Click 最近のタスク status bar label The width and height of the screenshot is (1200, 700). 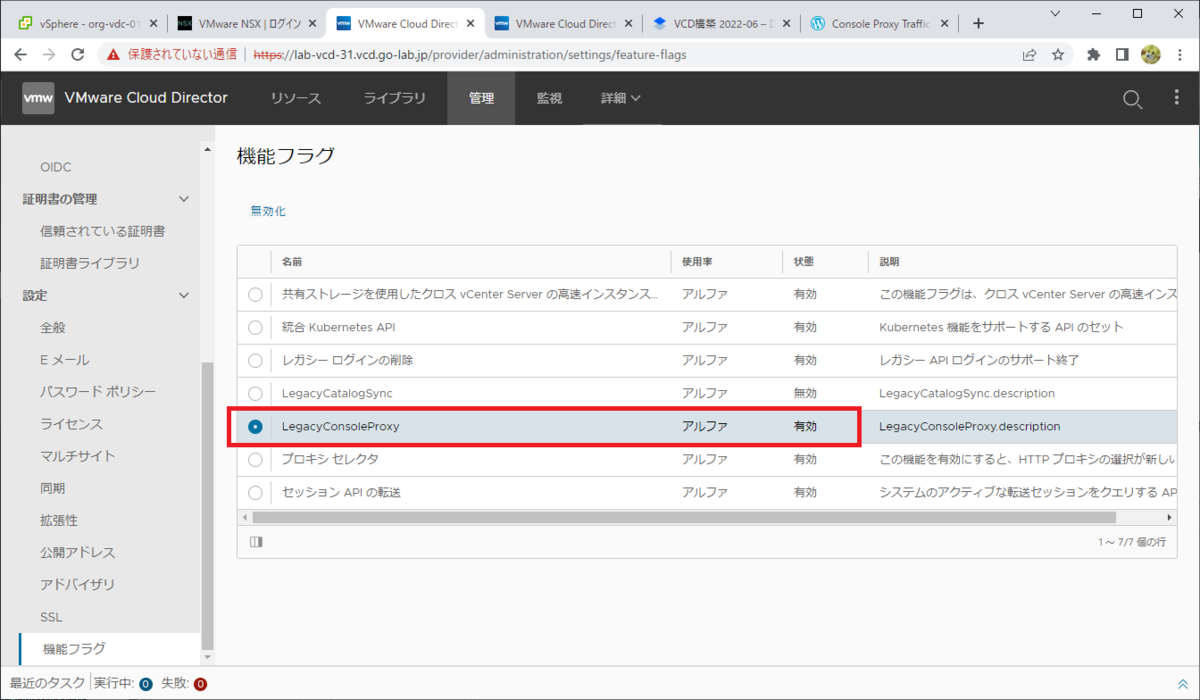(48, 684)
